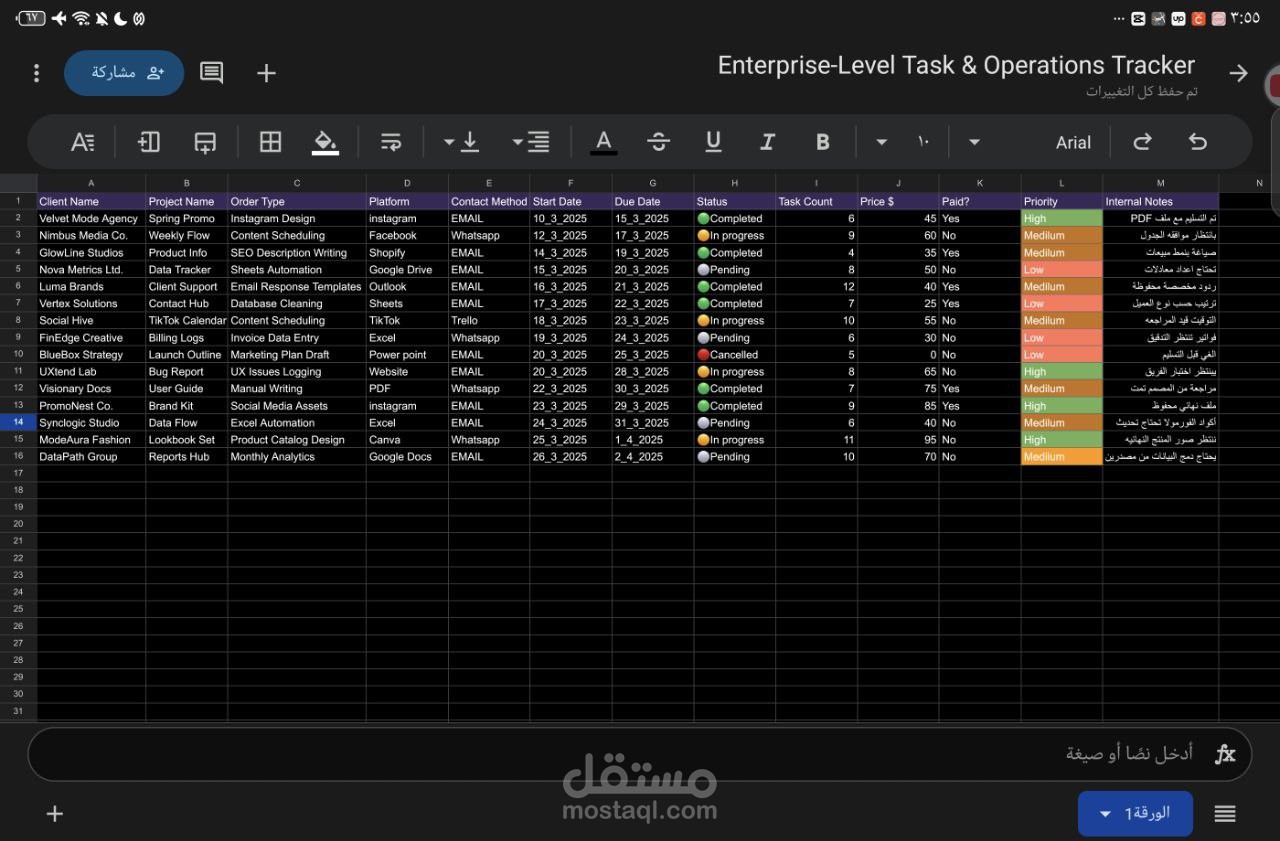Image resolution: width=1280 pixels, height=841 pixels.
Task: Click the مشاركة share button
Action: pyautogui.click(x=124, y=73)
